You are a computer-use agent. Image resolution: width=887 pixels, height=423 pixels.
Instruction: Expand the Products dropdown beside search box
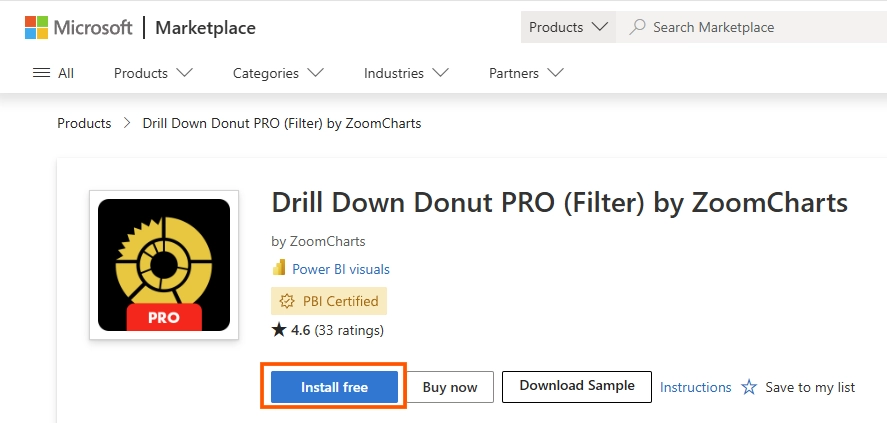[569, 27]
